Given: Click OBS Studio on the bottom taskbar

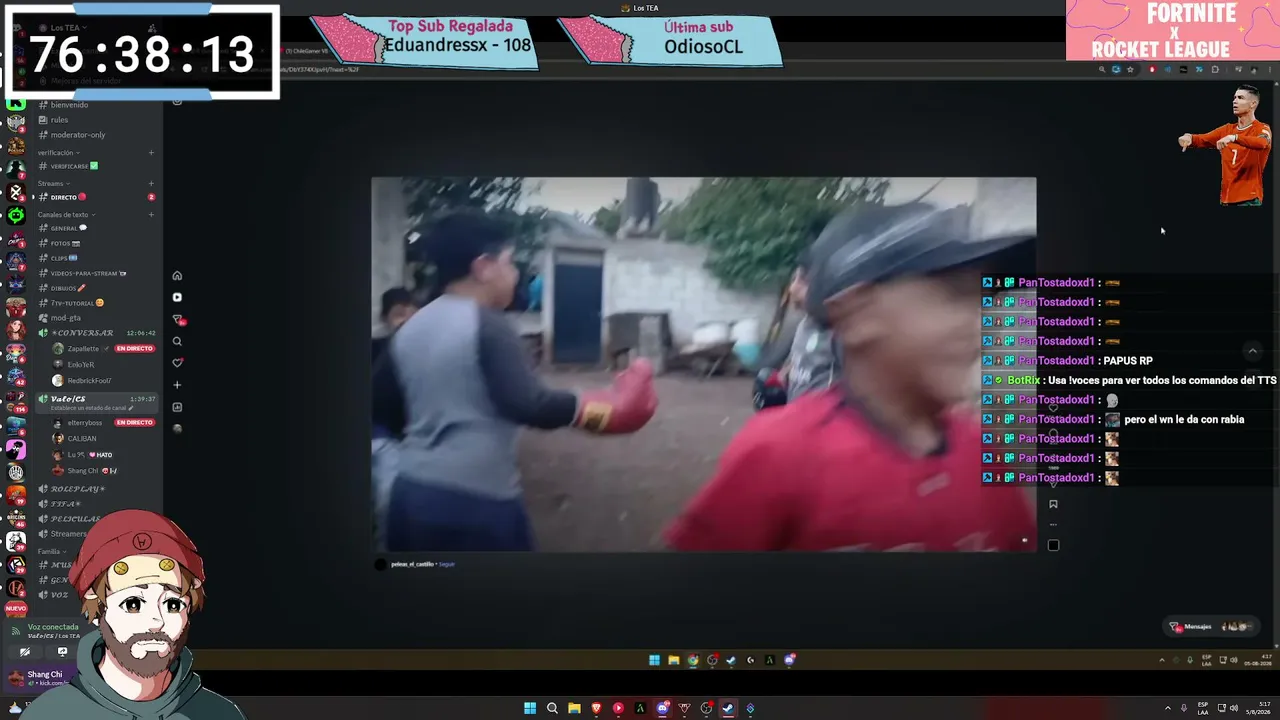Looking at the screenshot, I should click(706, 709).
